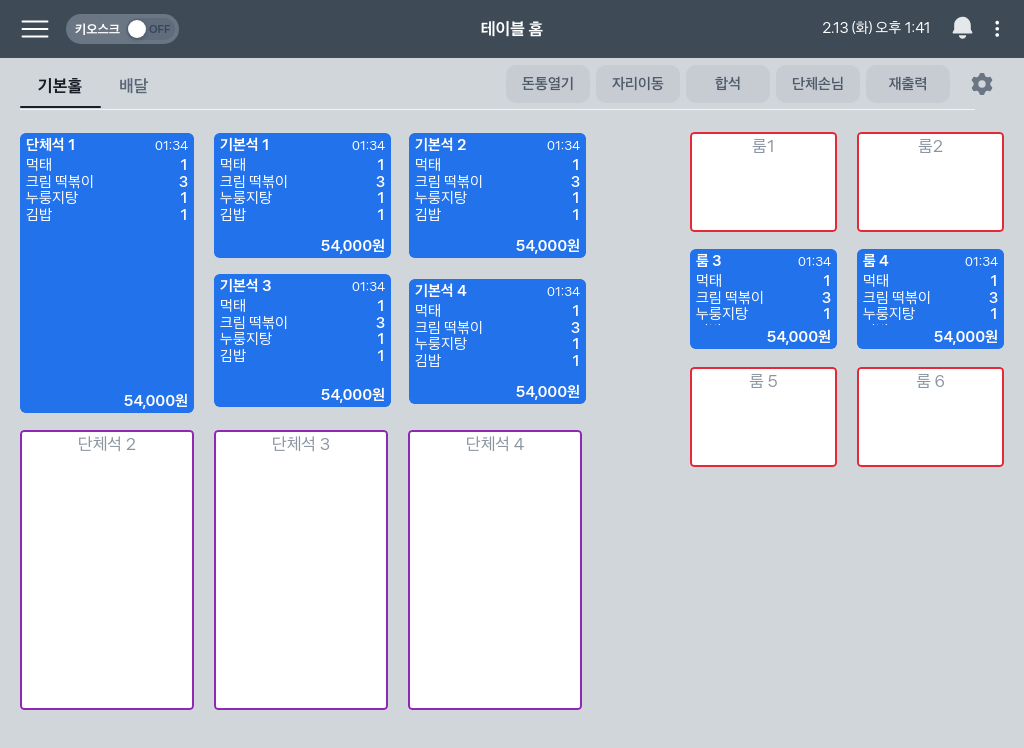
Task: Select the empty 룸 6 table
Action: (x=930, y=417)
